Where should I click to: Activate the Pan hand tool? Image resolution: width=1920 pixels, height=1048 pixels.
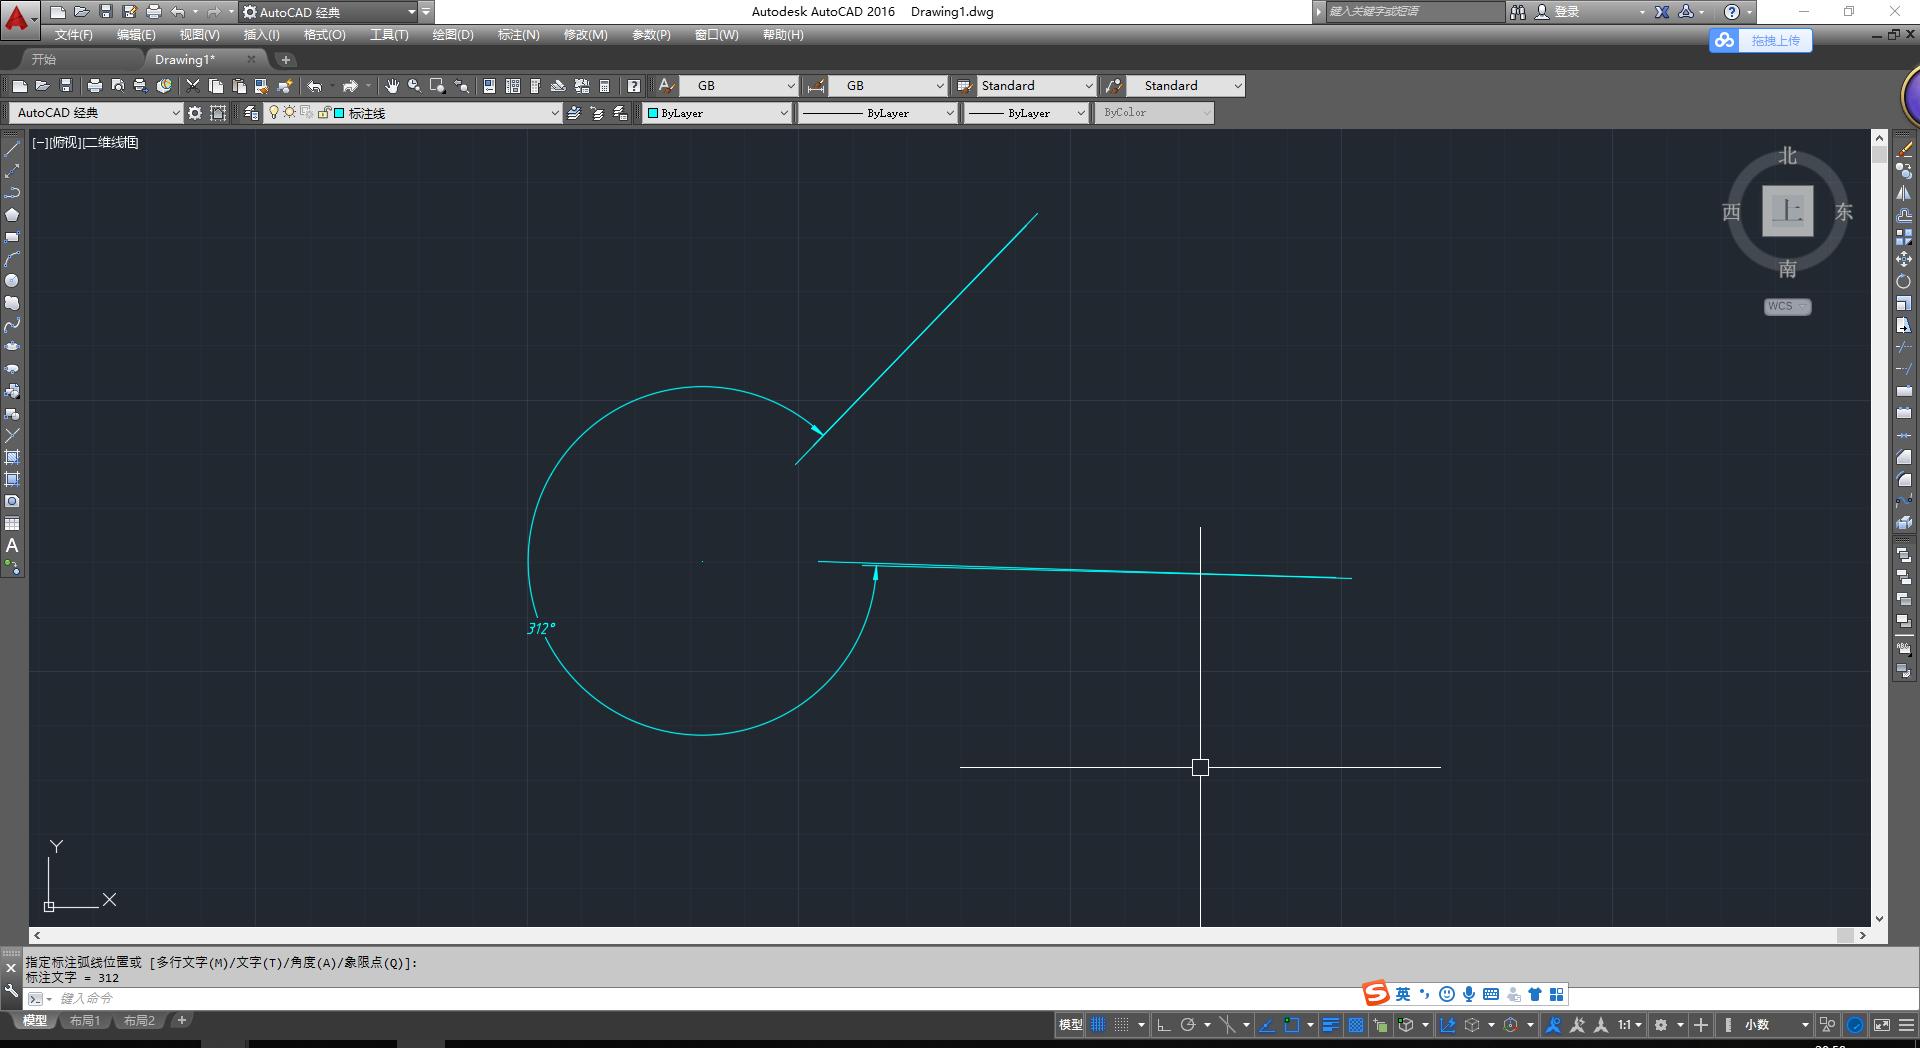[391, 86]
